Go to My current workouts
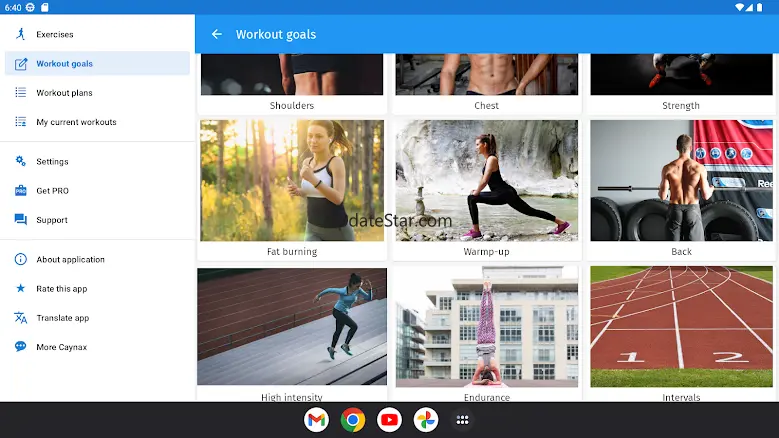The image size is (779, 438). pos(97,122)
